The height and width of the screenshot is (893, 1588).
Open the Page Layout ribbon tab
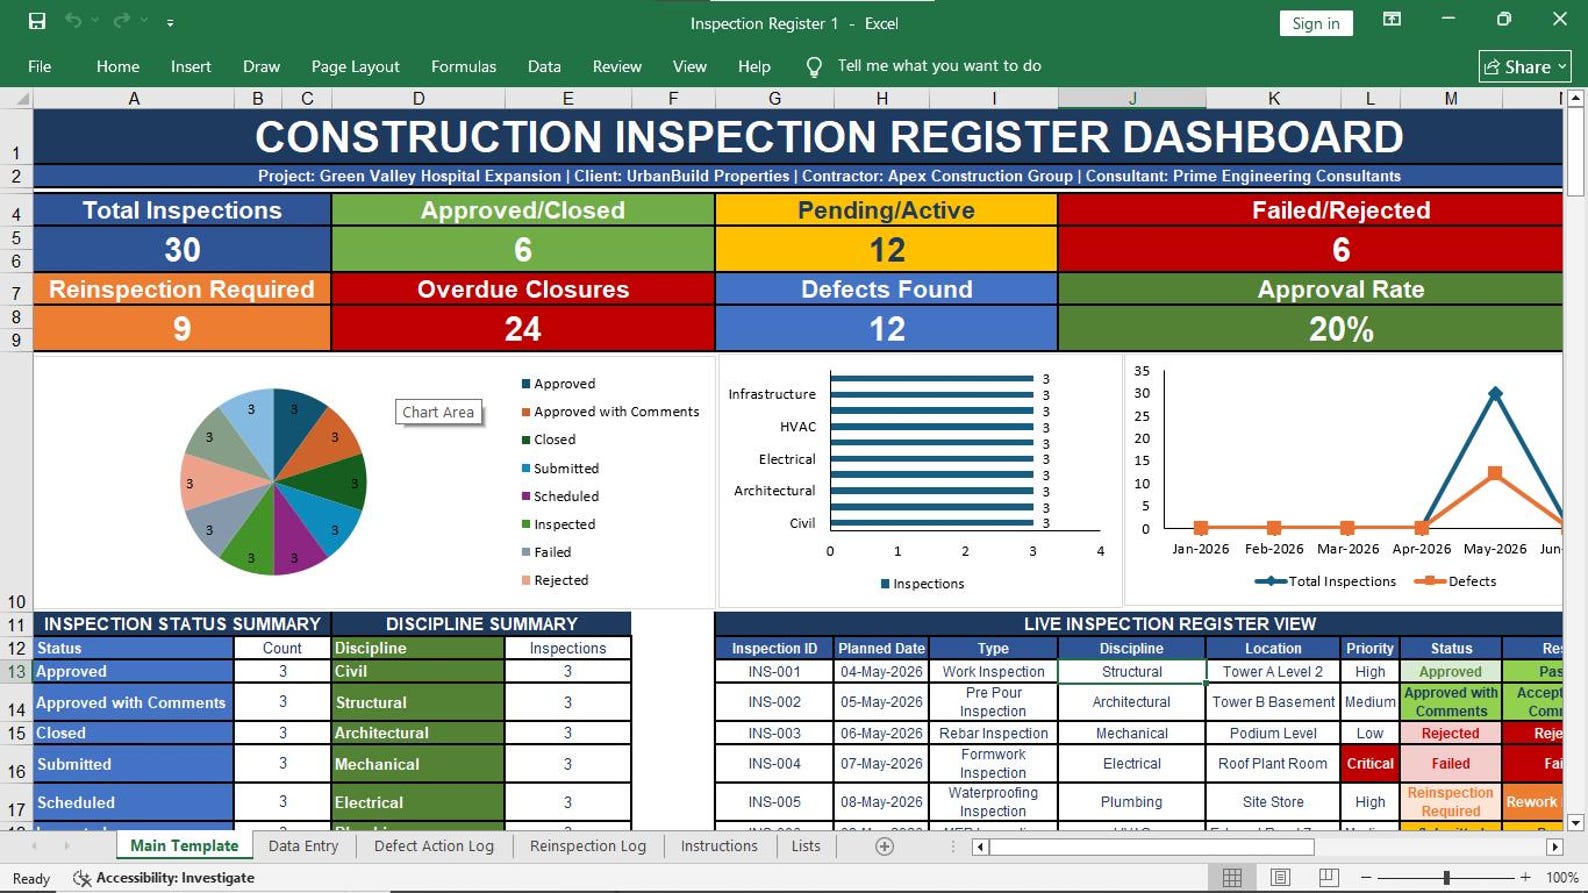pyautogui.click(x=355, y=66)
